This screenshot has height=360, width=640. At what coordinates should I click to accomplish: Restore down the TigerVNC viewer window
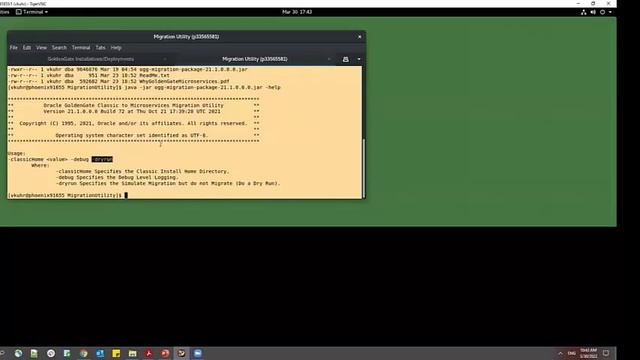pyautogui.click(x=593, y=3)
